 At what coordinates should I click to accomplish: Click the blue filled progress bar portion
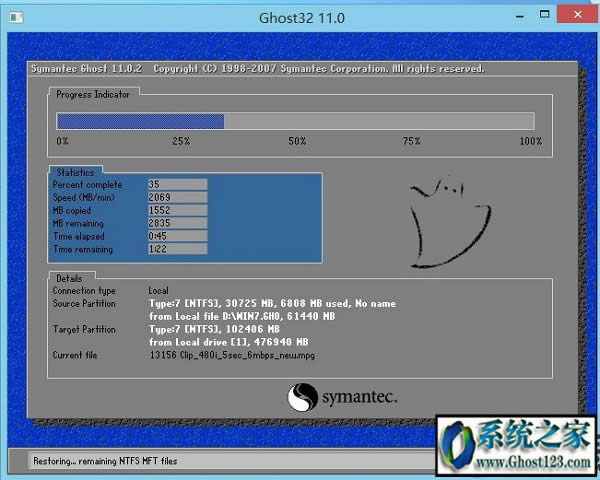pyautogui.click(x=140, y=121)
